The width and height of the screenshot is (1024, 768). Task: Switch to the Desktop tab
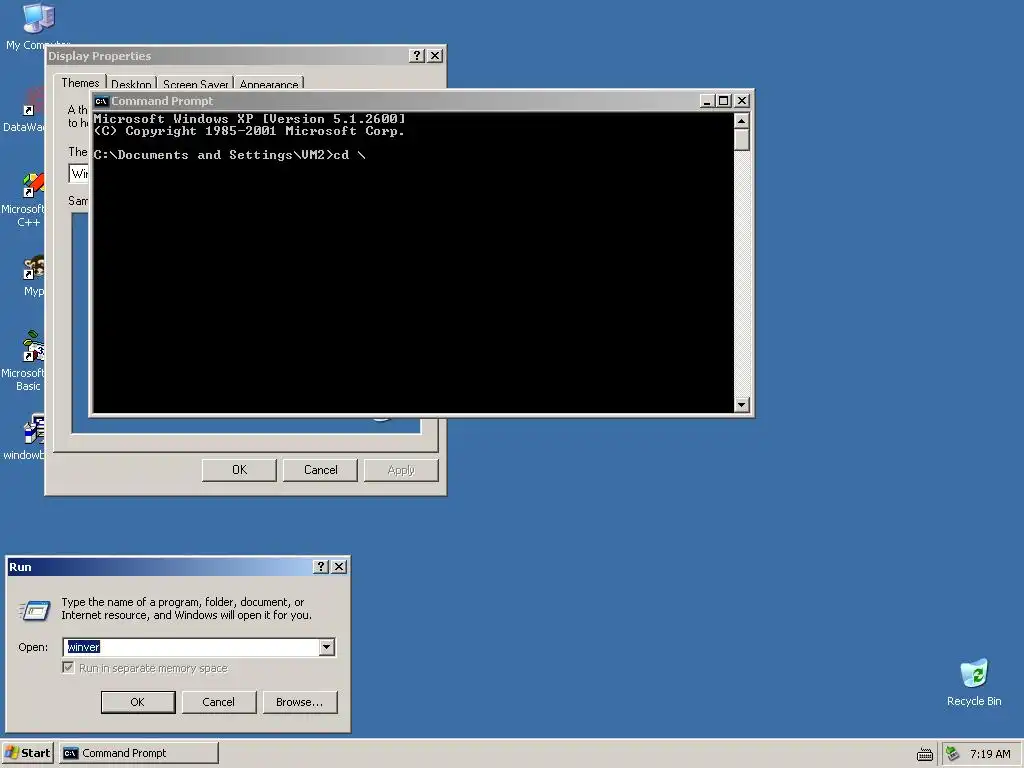pyautogui.click(x=131, y=84)
